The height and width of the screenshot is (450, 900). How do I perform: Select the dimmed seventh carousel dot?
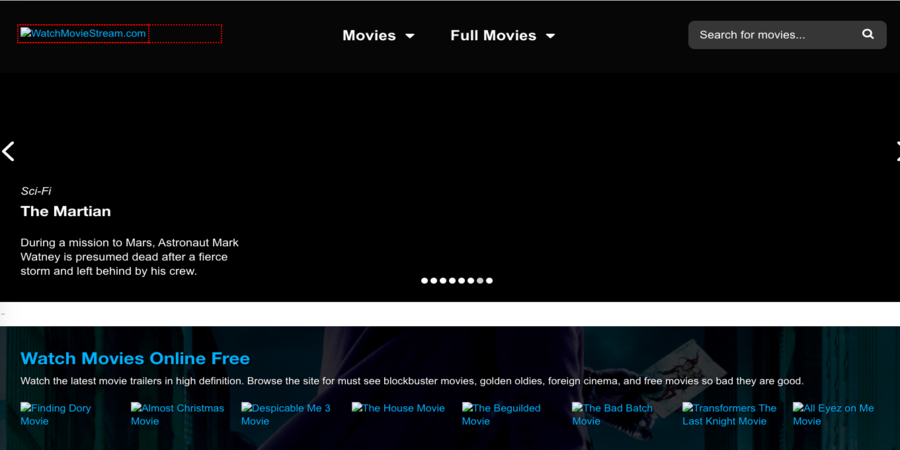click(x=480, y=281)
